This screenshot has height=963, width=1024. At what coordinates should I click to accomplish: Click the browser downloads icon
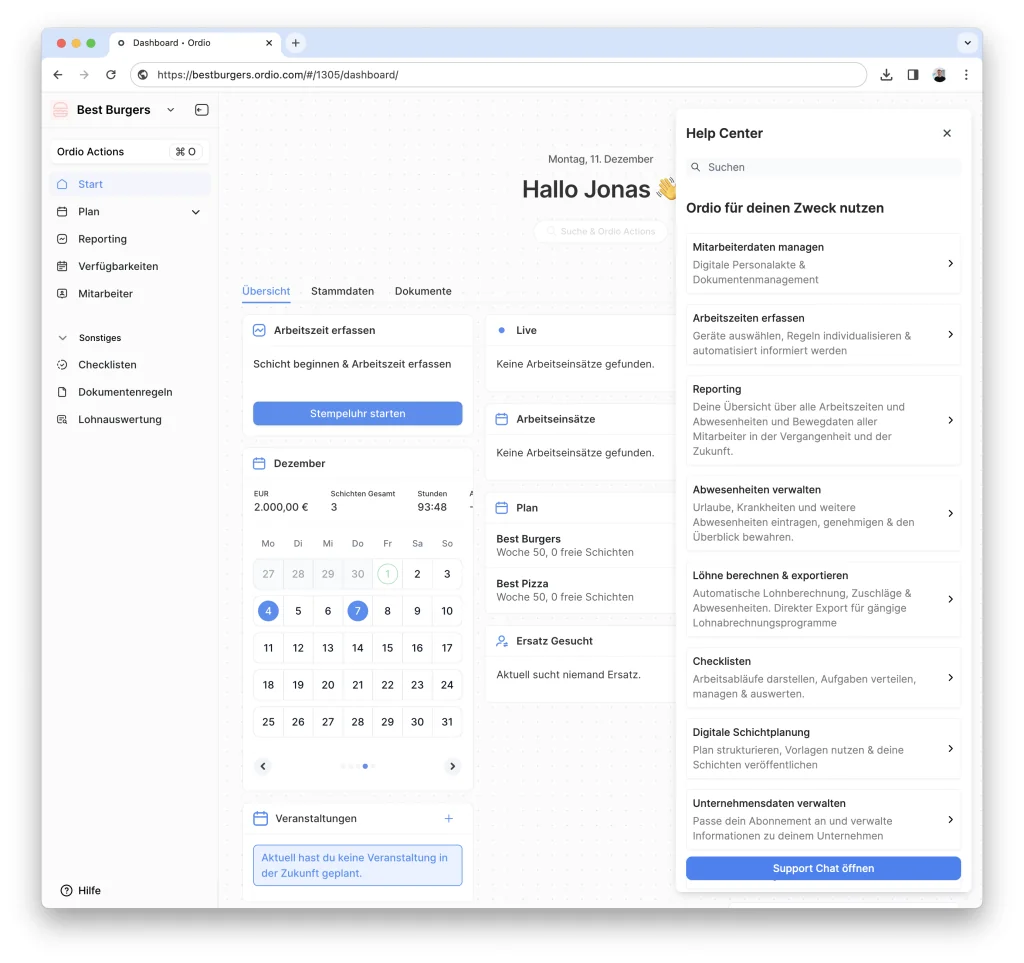(886, 75)
